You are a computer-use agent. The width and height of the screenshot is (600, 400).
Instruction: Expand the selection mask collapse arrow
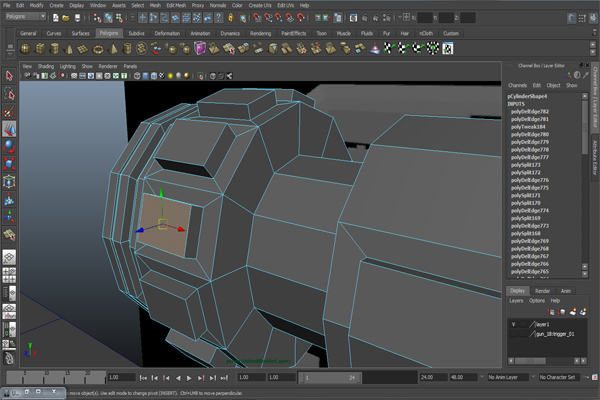pos(132,18)
